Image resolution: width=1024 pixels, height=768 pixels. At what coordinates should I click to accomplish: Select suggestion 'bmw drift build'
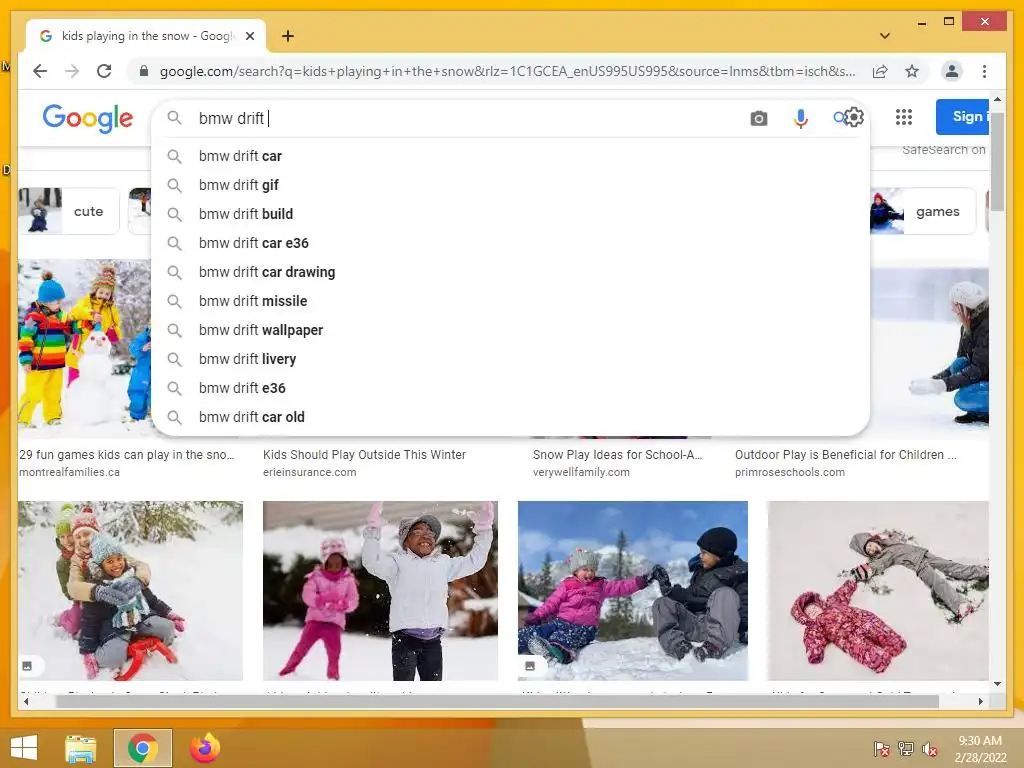pos(510,214)
